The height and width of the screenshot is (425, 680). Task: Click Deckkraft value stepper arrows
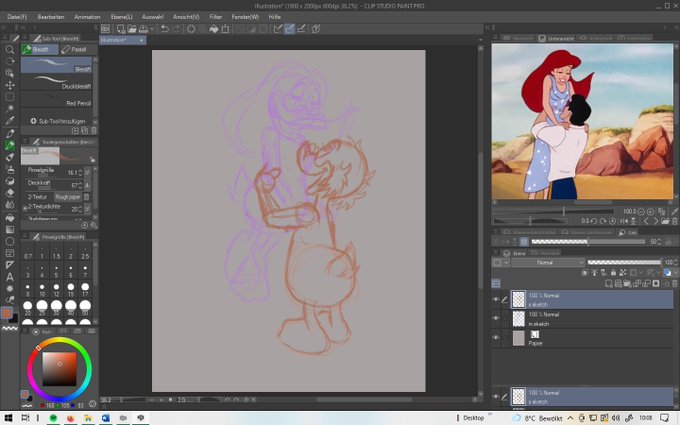coord(80,186)
